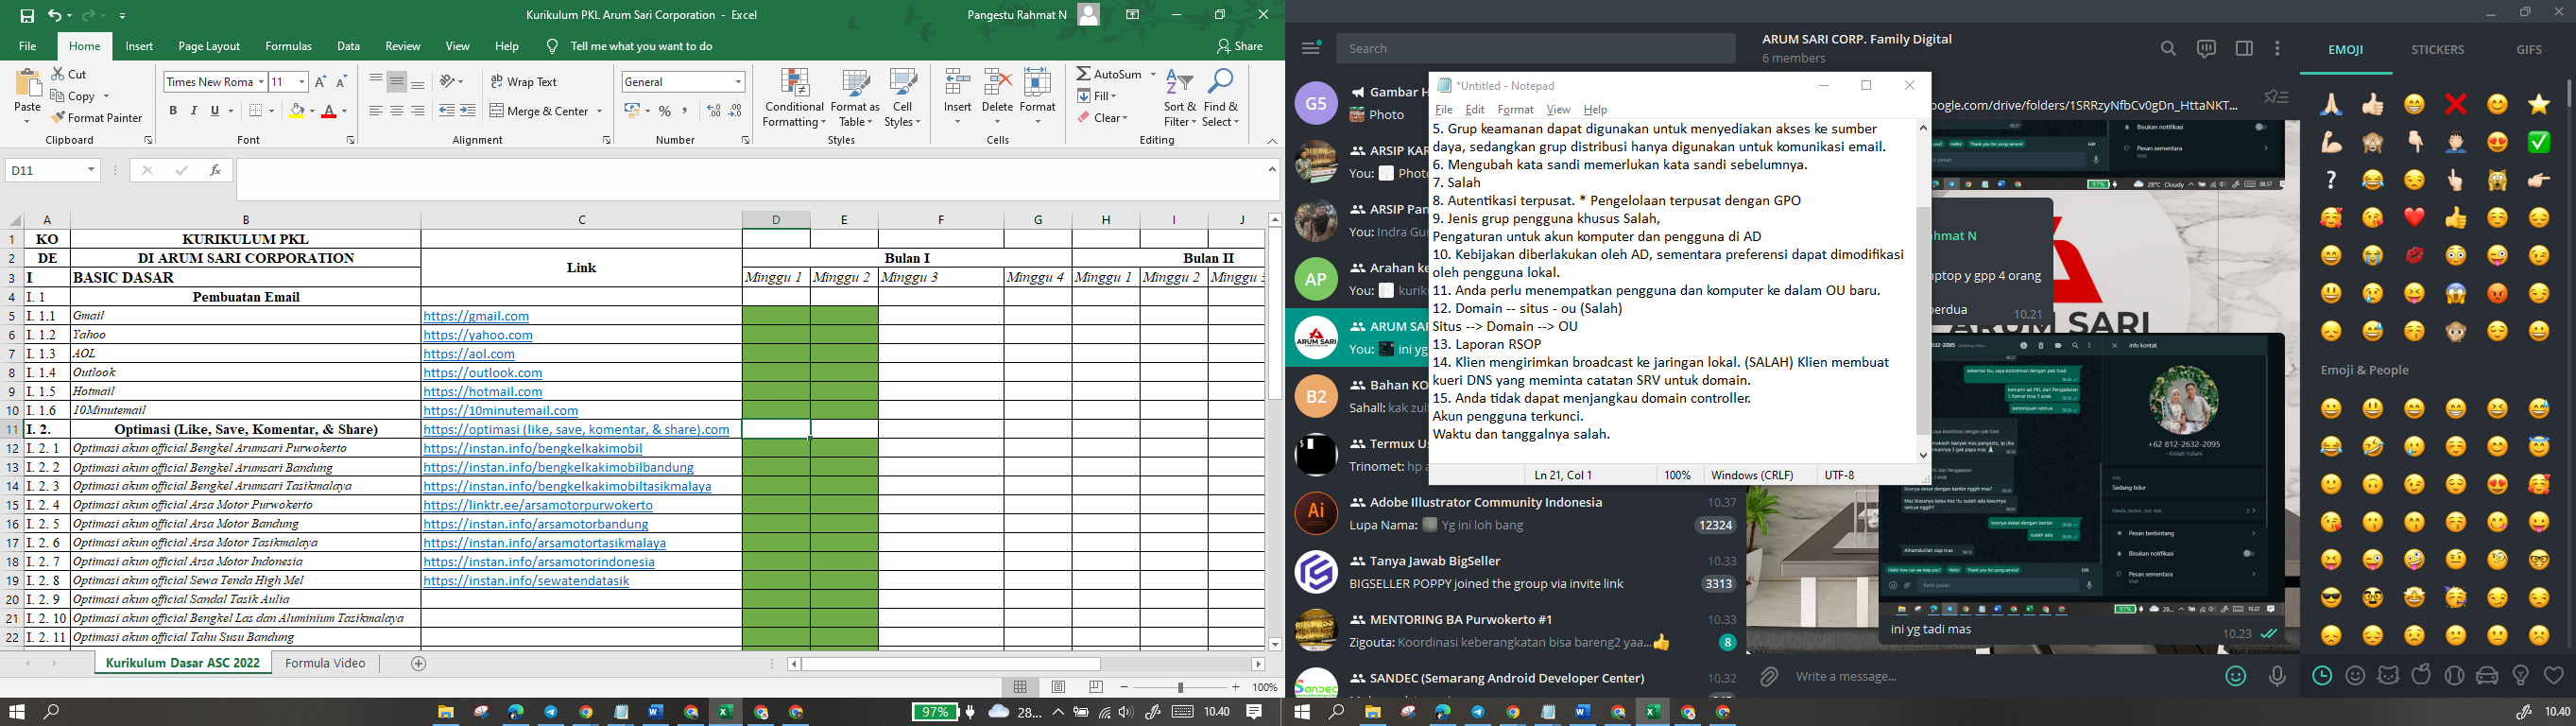Switch to the Page Layout ribbon tab
Viewport: 2576px width, 726px height.
tap(209, 46)
